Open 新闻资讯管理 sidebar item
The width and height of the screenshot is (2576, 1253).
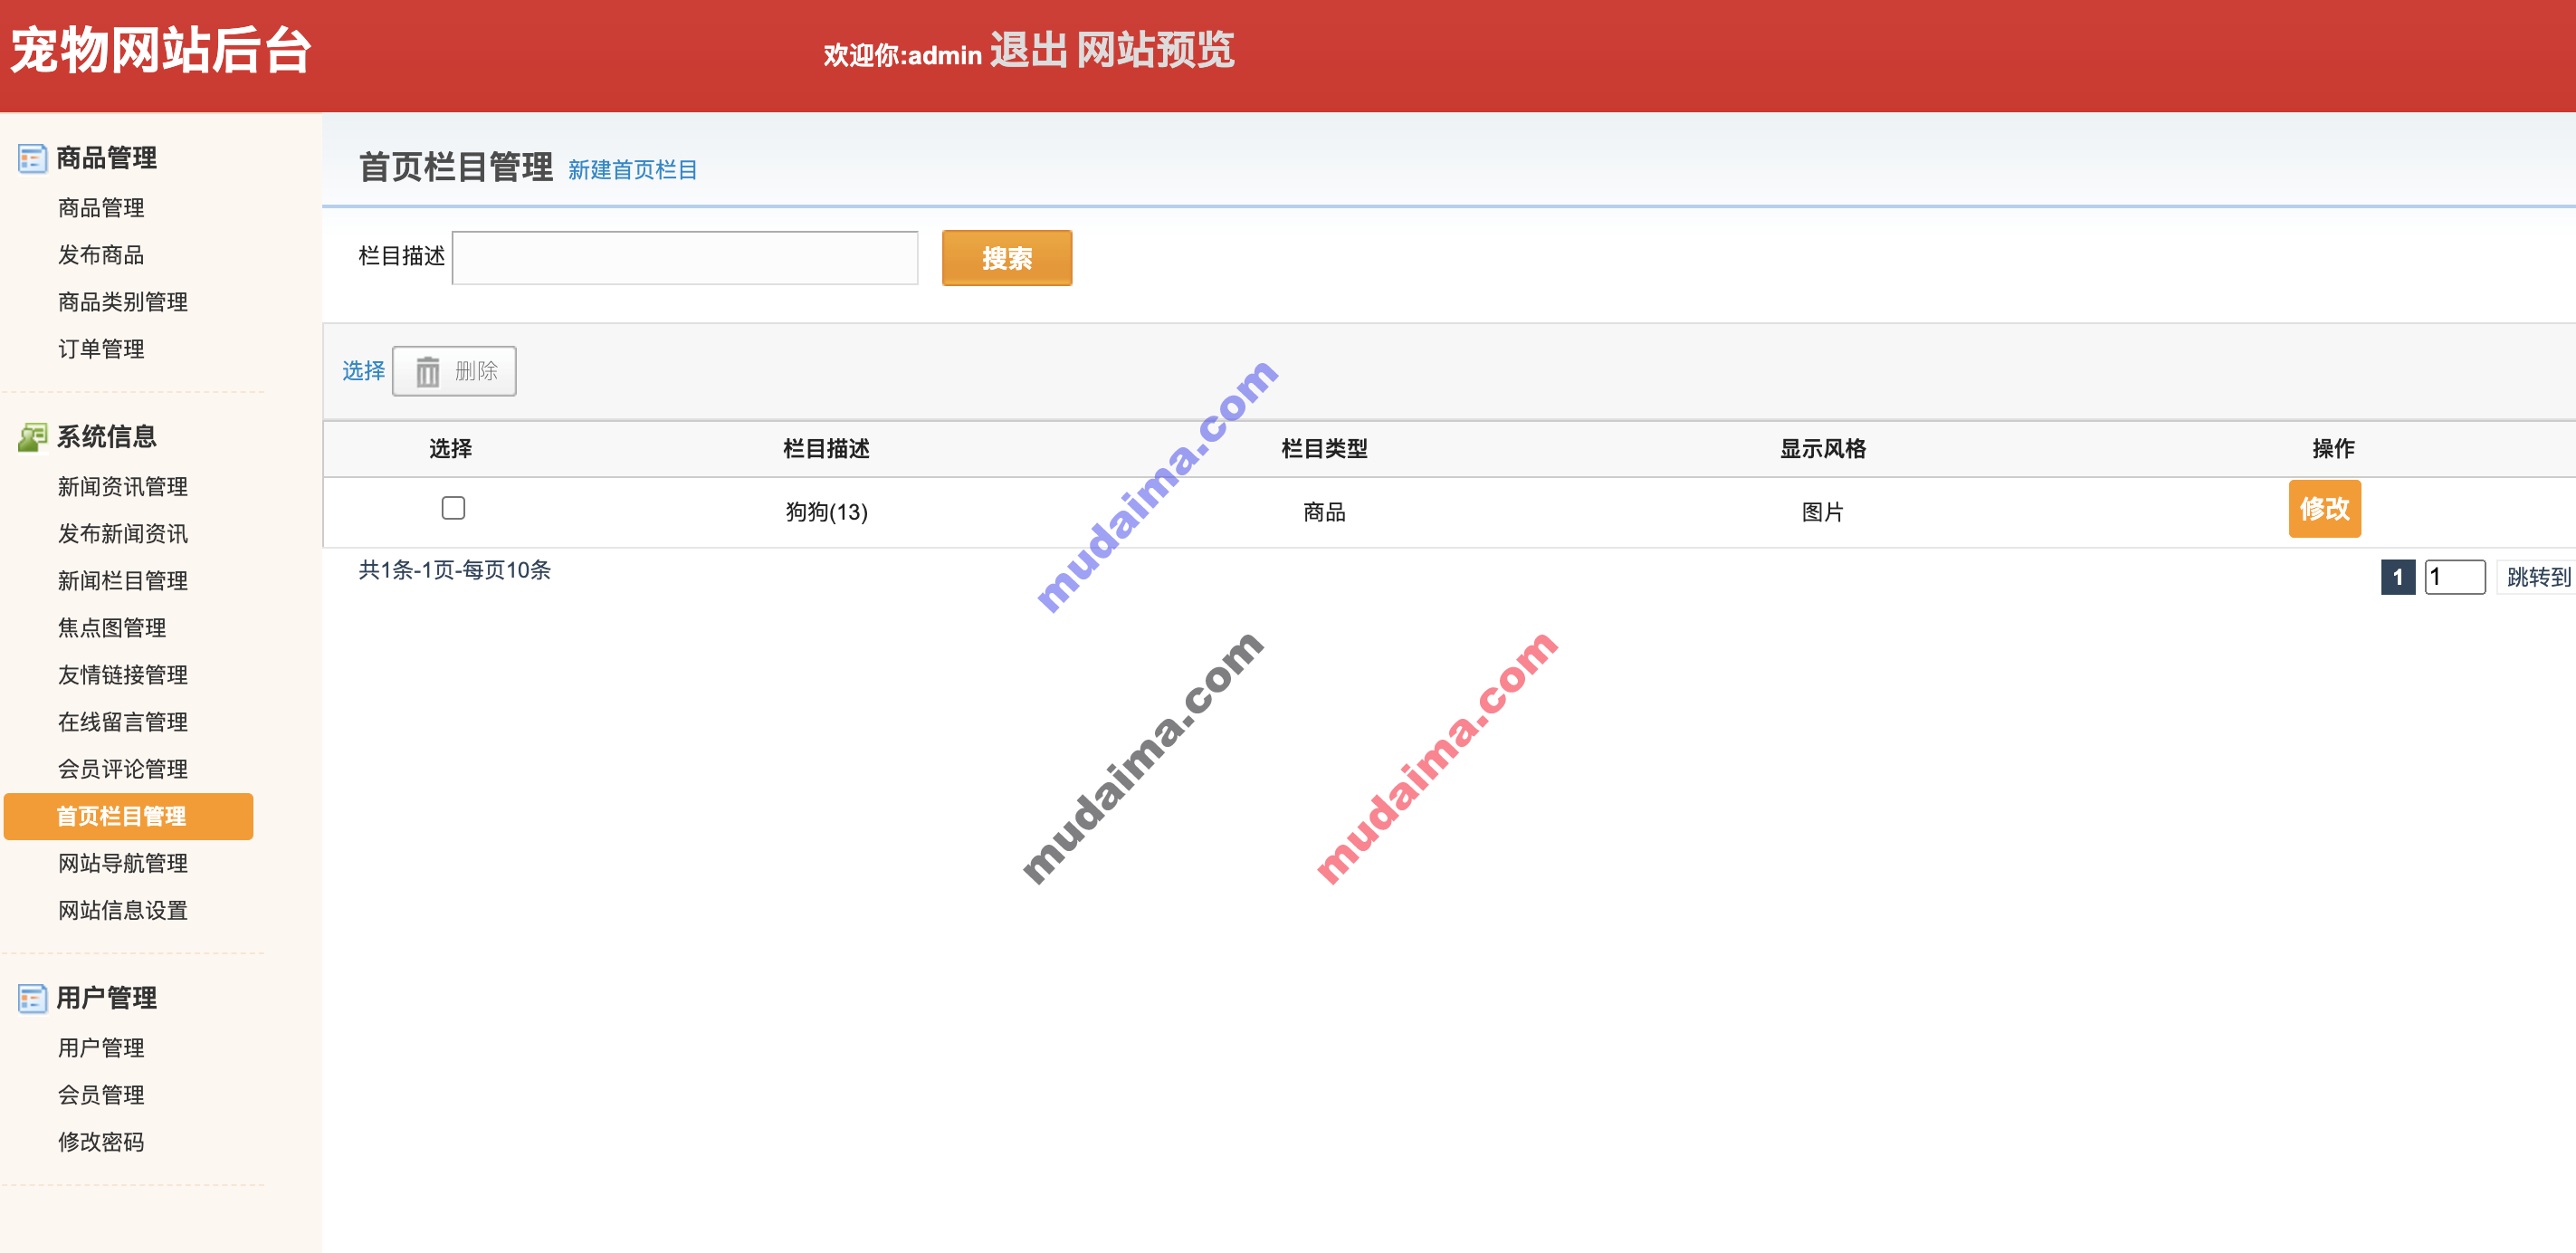(x=123, y=487)
